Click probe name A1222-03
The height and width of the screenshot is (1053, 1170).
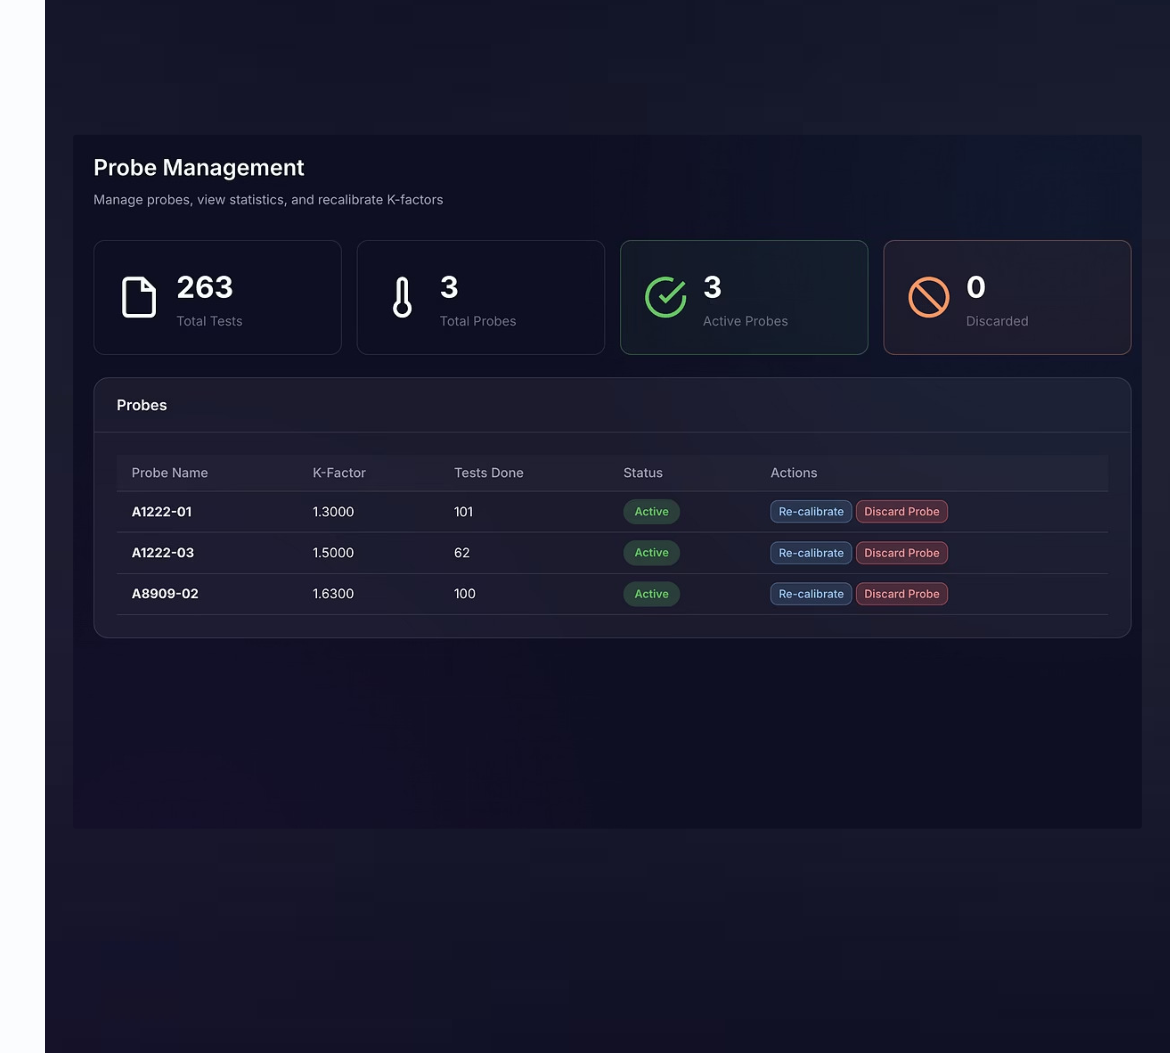pos(163,552)
